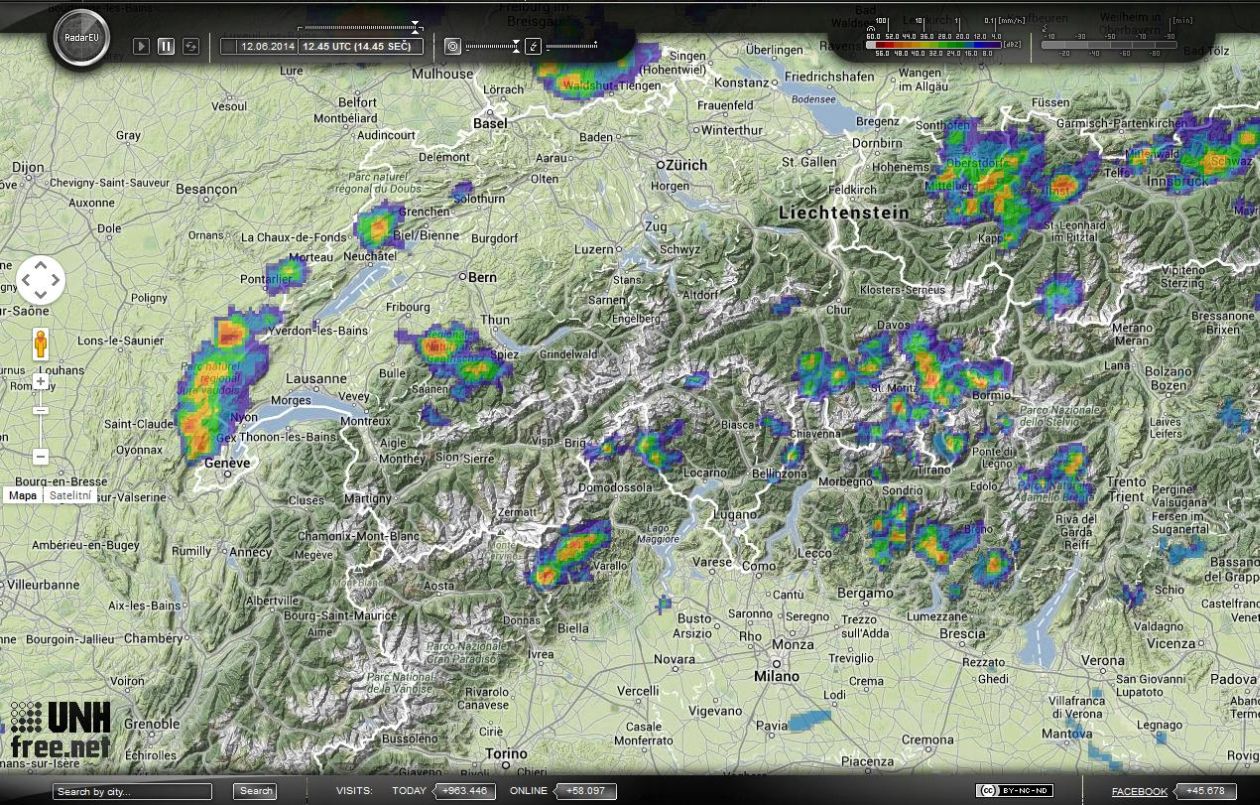Click the dBZ color scale bar
The image size is (1260, 805).
(x=934, y=45)
